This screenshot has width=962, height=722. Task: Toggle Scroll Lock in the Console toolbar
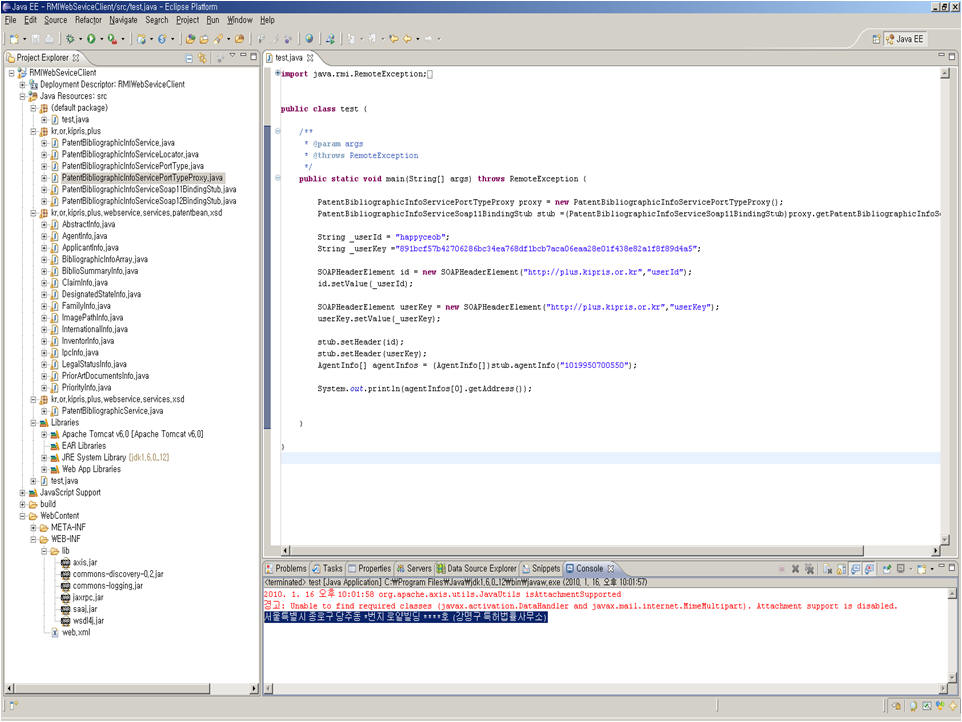[x=840, y=569]
